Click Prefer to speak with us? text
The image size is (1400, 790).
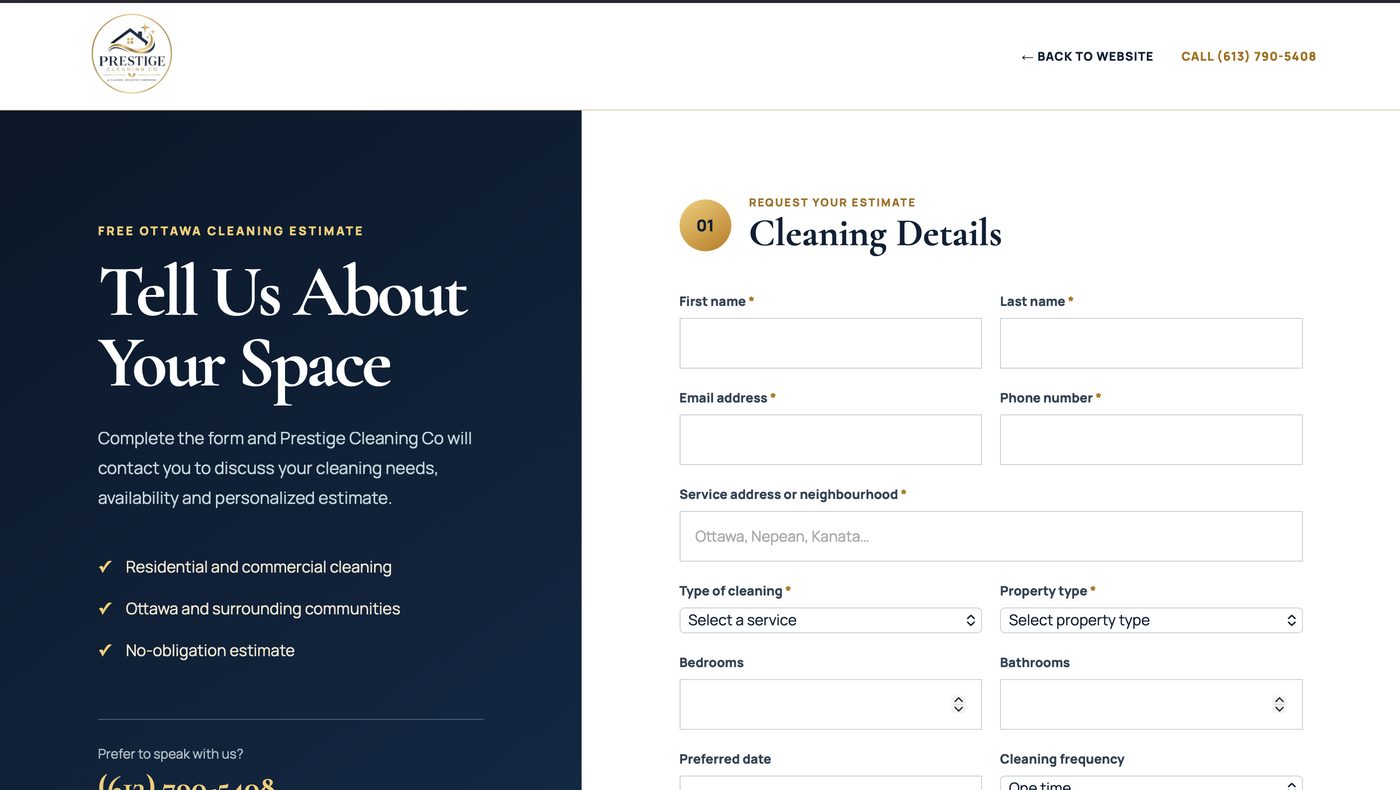[x=170, y=754]
